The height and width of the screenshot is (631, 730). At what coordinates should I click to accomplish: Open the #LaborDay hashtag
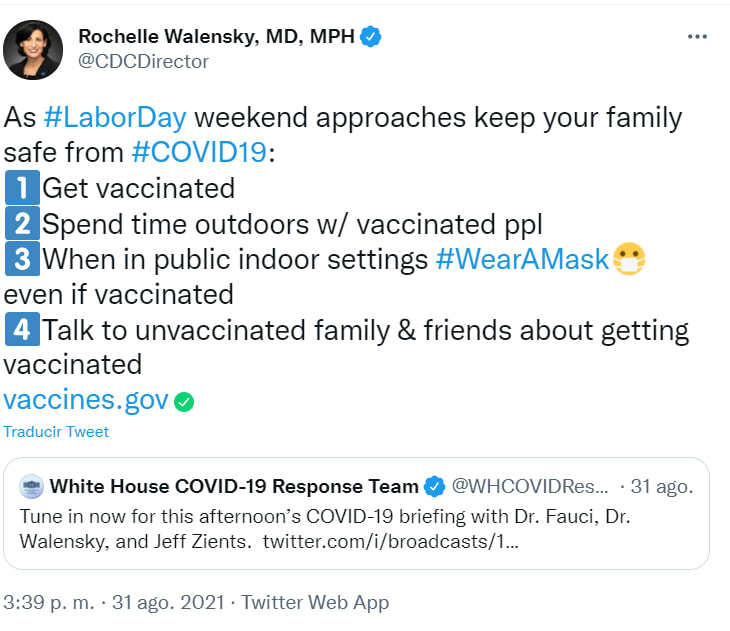click(115, 117)
